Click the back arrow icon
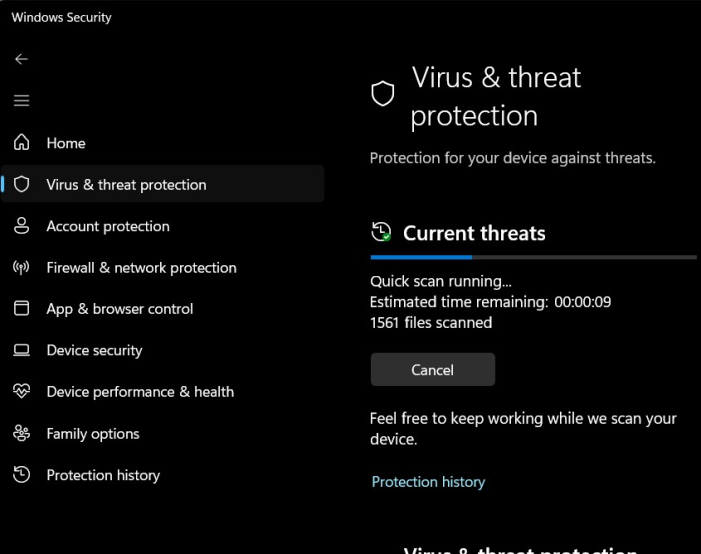The height and width of the screenshot is (554, 701). pos(21,59)
